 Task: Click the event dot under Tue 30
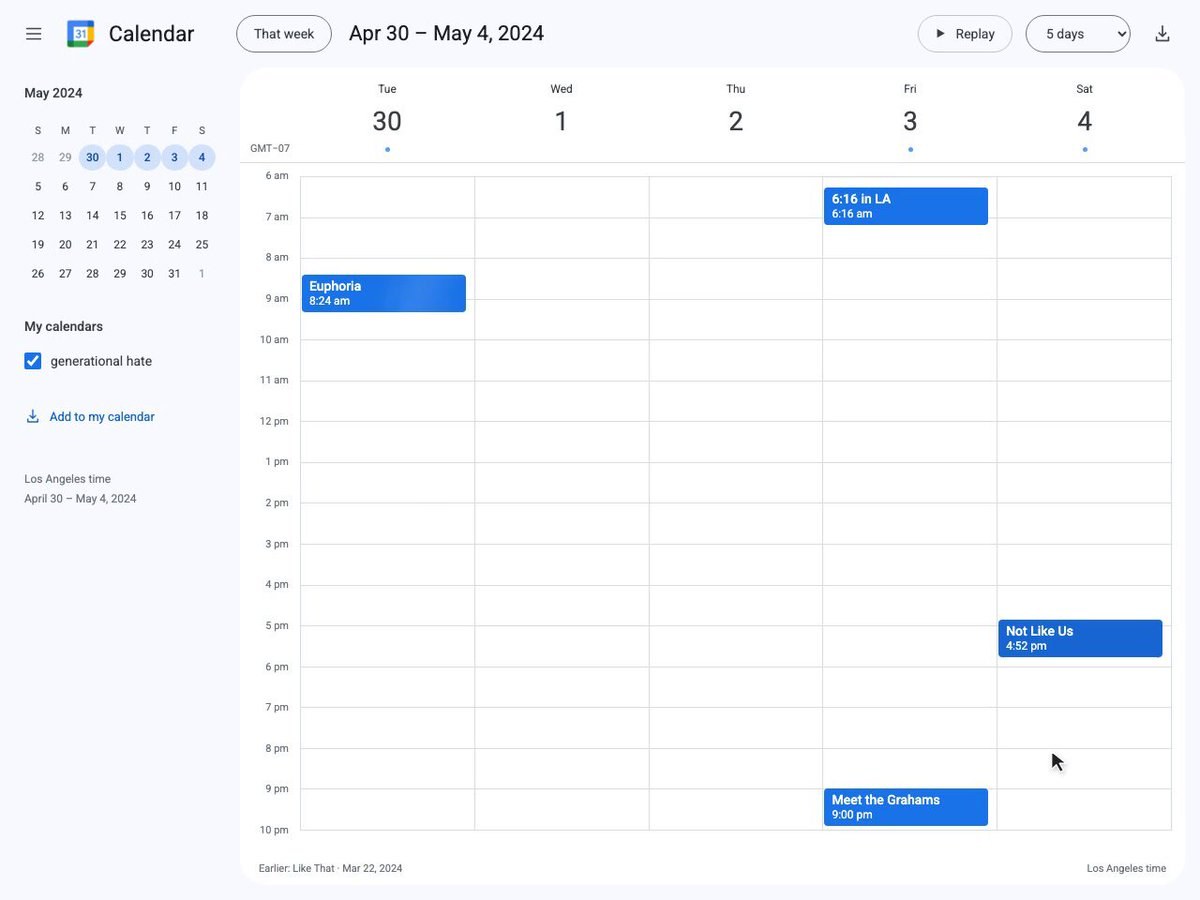click(387, 150)
